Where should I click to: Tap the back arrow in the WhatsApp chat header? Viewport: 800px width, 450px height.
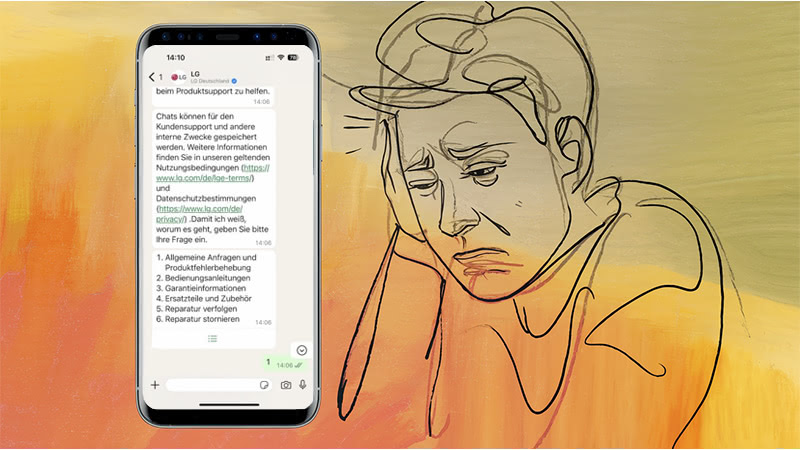tap(152, 77)
